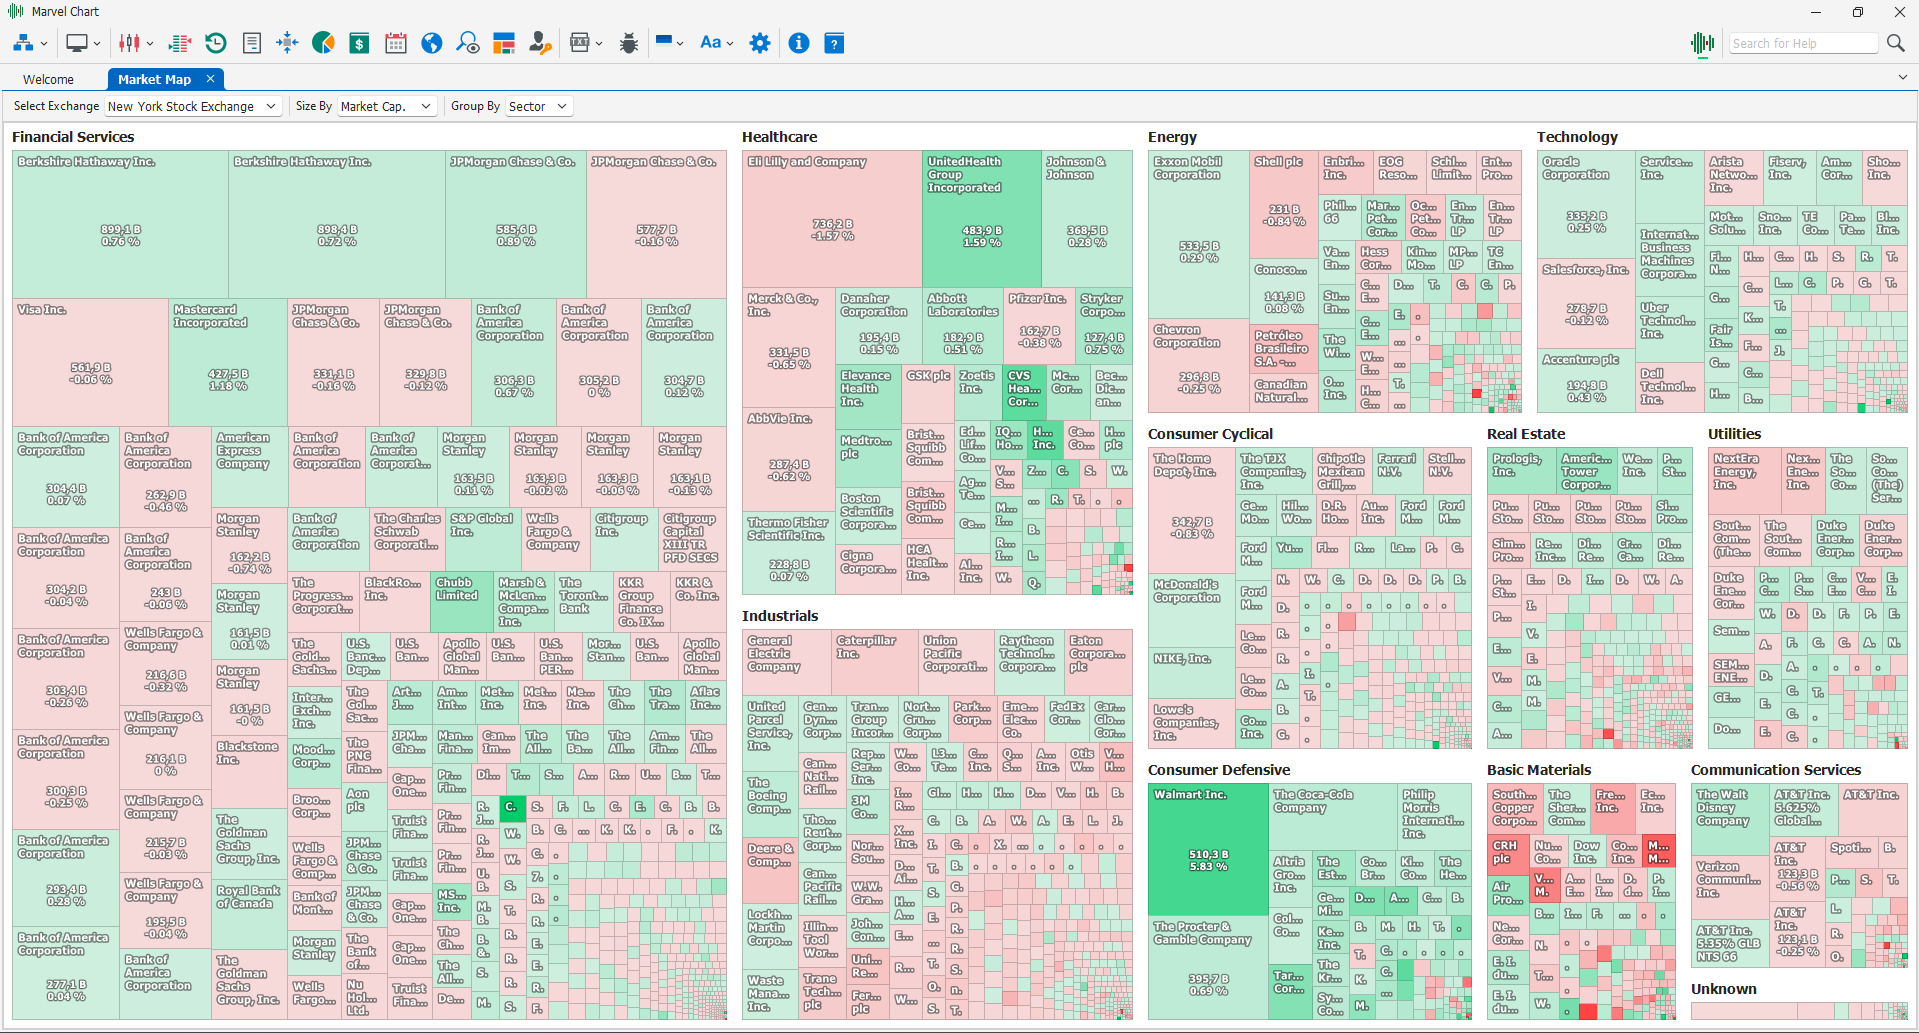Click the red-green market depth bars icon
Screen dimensions: 1919x1033
coord(180,43)
